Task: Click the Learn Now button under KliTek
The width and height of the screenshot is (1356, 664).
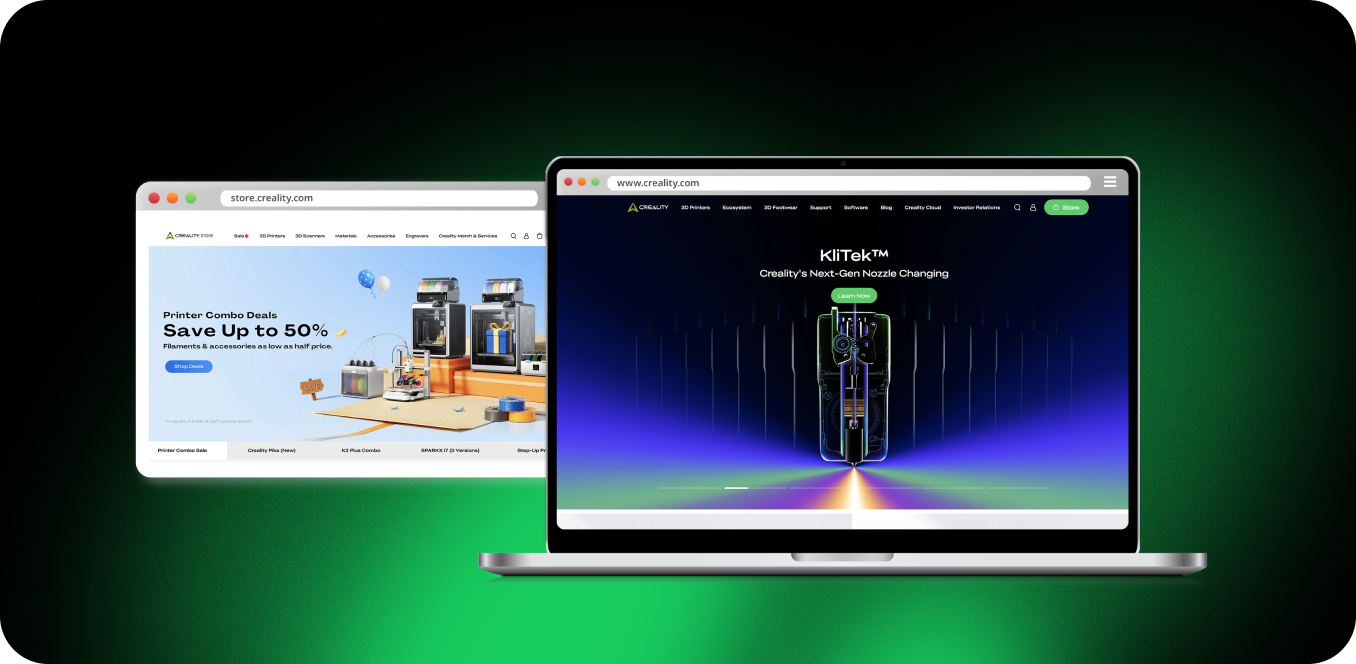Action: pyautogui.click(x=854, y=295)
